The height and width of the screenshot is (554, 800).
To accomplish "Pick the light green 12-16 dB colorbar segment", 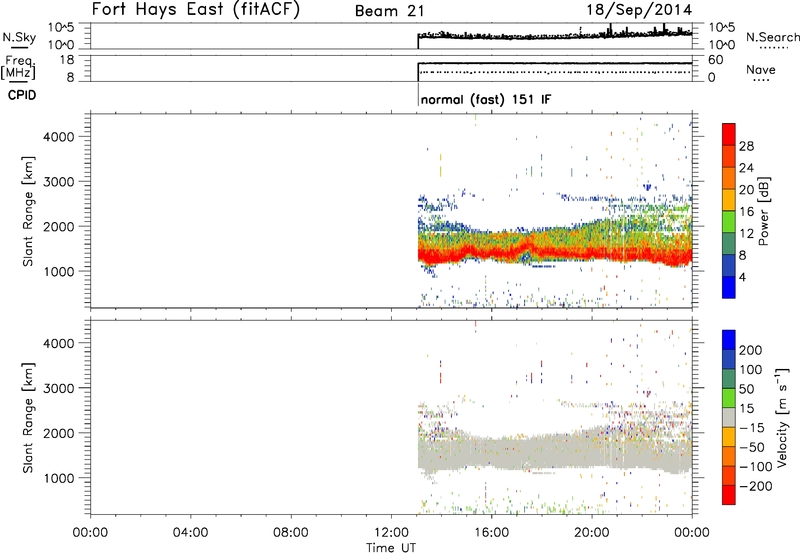I will (x=729, y=222).
